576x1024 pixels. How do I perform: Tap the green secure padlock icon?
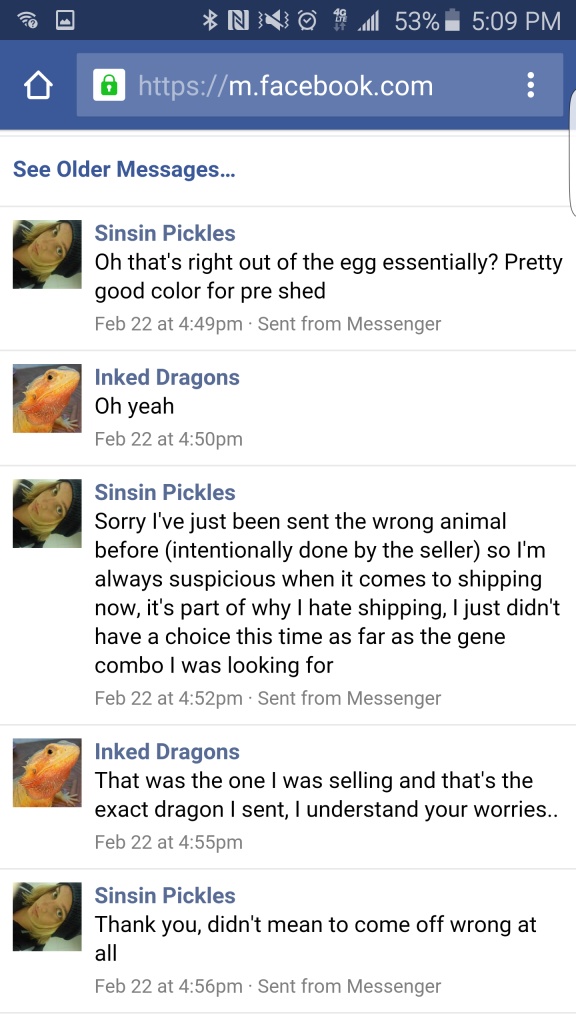coord(109,86)
